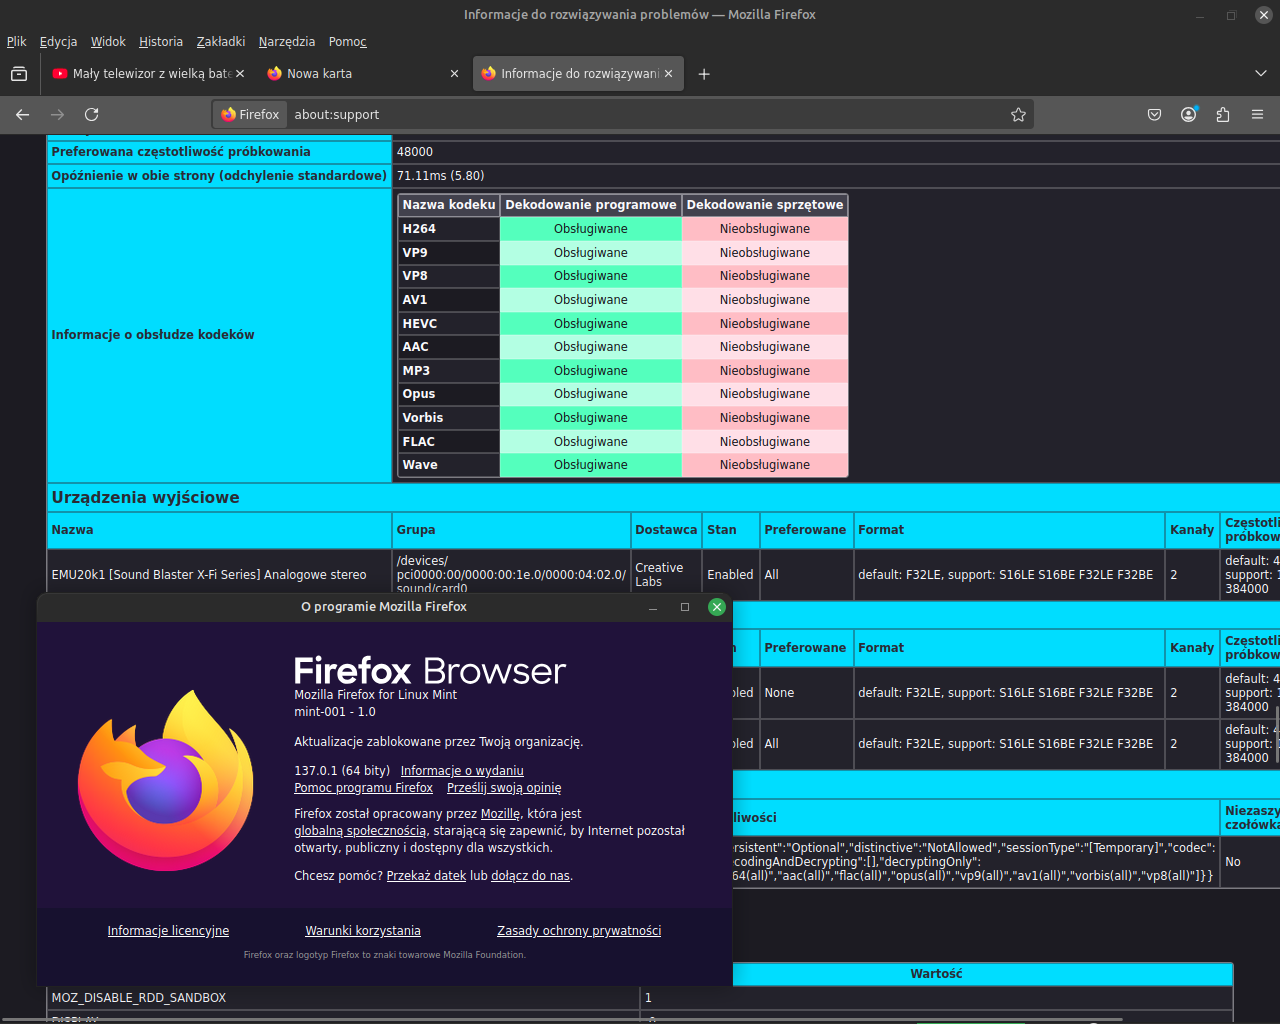The height and width of the screenshot is (1024, 1280).
Task: Click the FLAC codec name cell
Action: click(449, 442)
